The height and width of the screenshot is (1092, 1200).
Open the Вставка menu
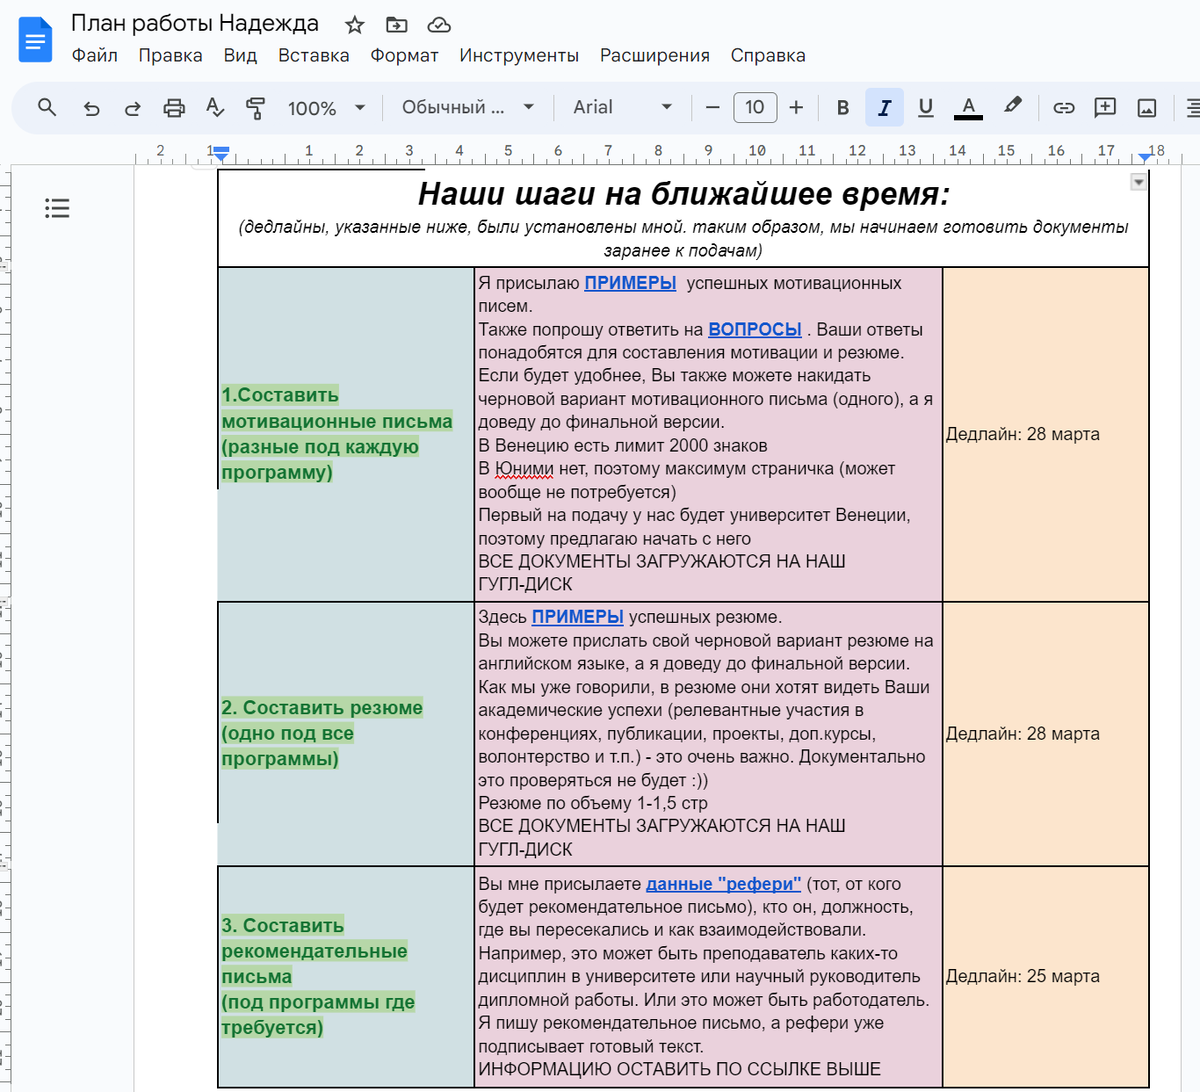(313, 56)
